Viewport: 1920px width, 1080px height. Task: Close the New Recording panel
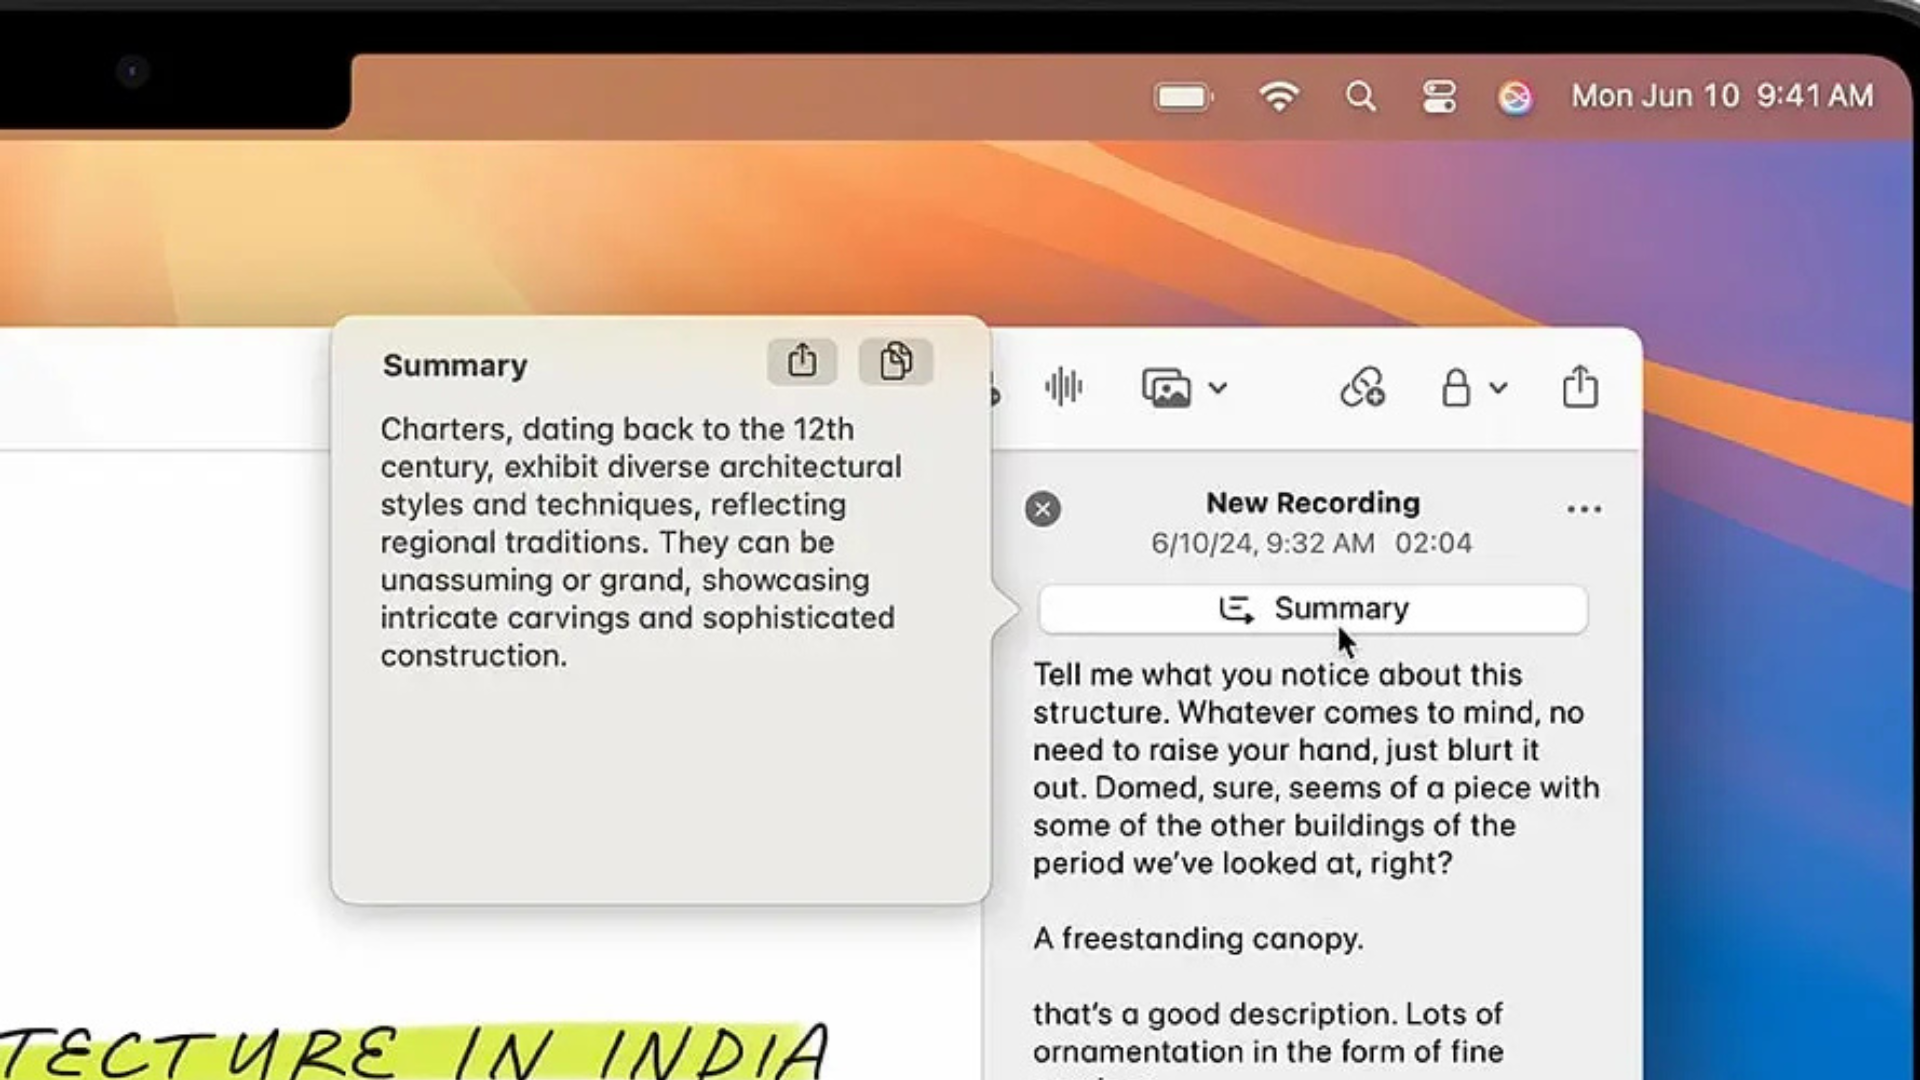point(1042,509)
